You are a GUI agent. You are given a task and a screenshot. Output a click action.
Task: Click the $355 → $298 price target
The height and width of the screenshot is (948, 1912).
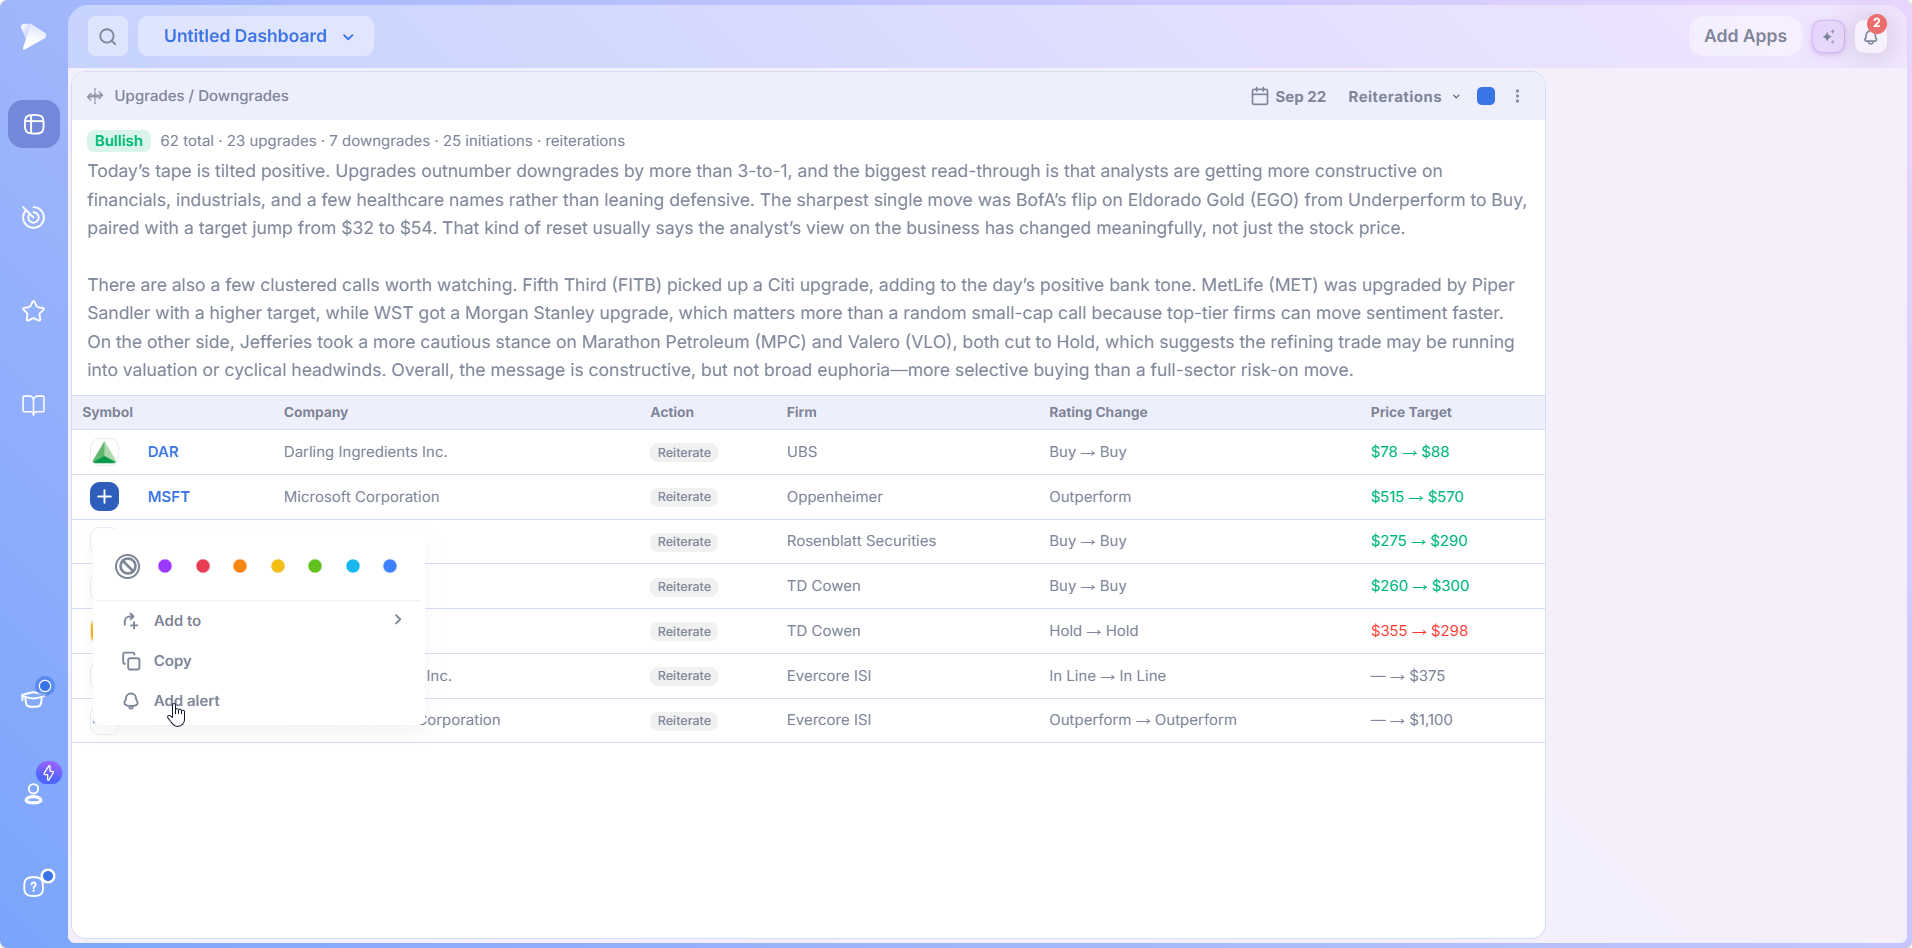pyautogui.click(x=1419, y=631)
